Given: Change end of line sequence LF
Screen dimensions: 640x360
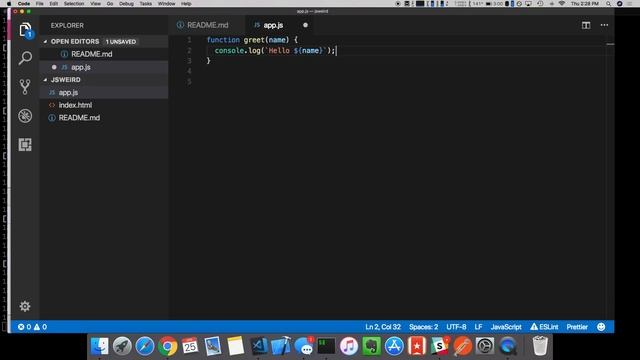Looking at the screenshot, I should (x=478, y=327).
